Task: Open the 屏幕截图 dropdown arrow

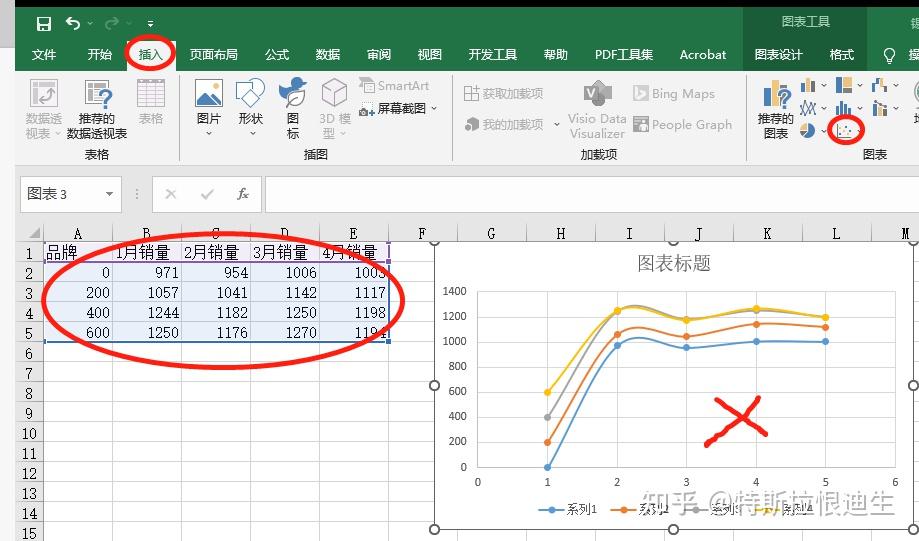Action: click(x=434, y=109)
